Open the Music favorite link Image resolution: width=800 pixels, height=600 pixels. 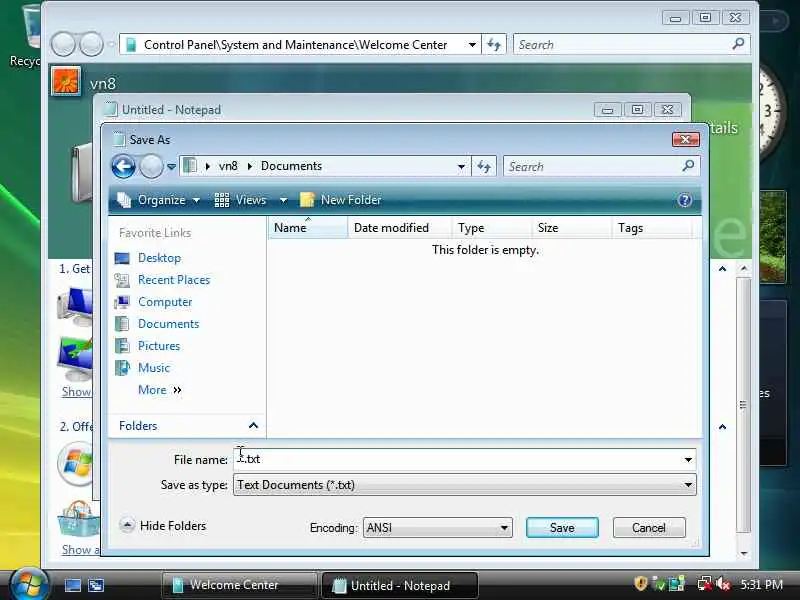[154, 368]
